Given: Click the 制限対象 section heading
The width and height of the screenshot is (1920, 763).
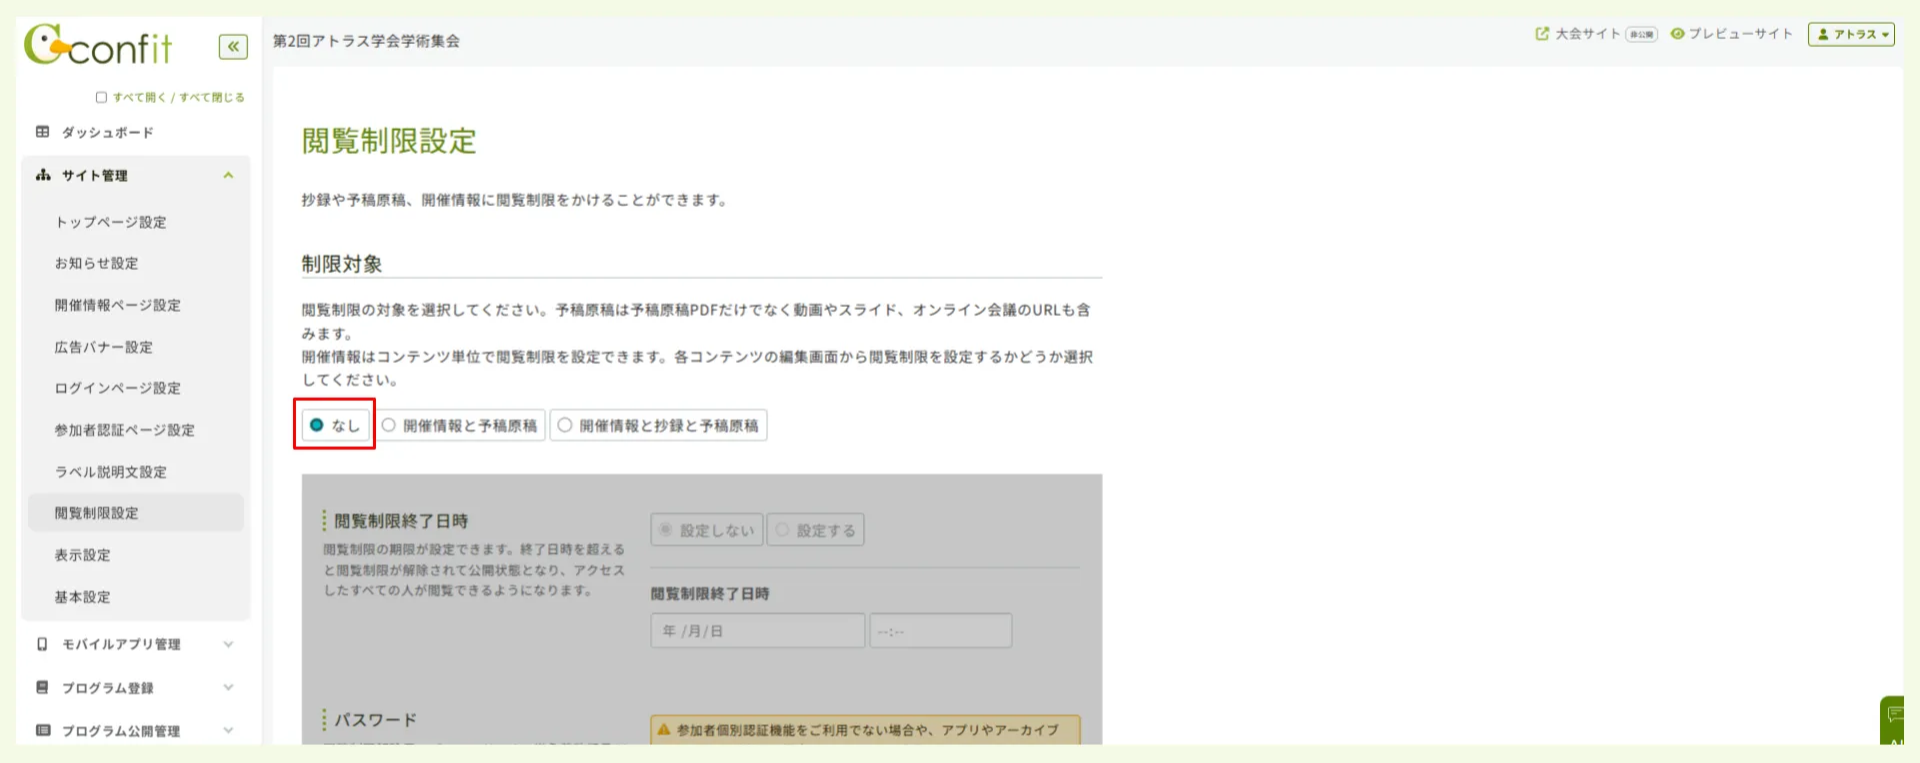Looking at the screenshot, I should click(x=342, y=264).
